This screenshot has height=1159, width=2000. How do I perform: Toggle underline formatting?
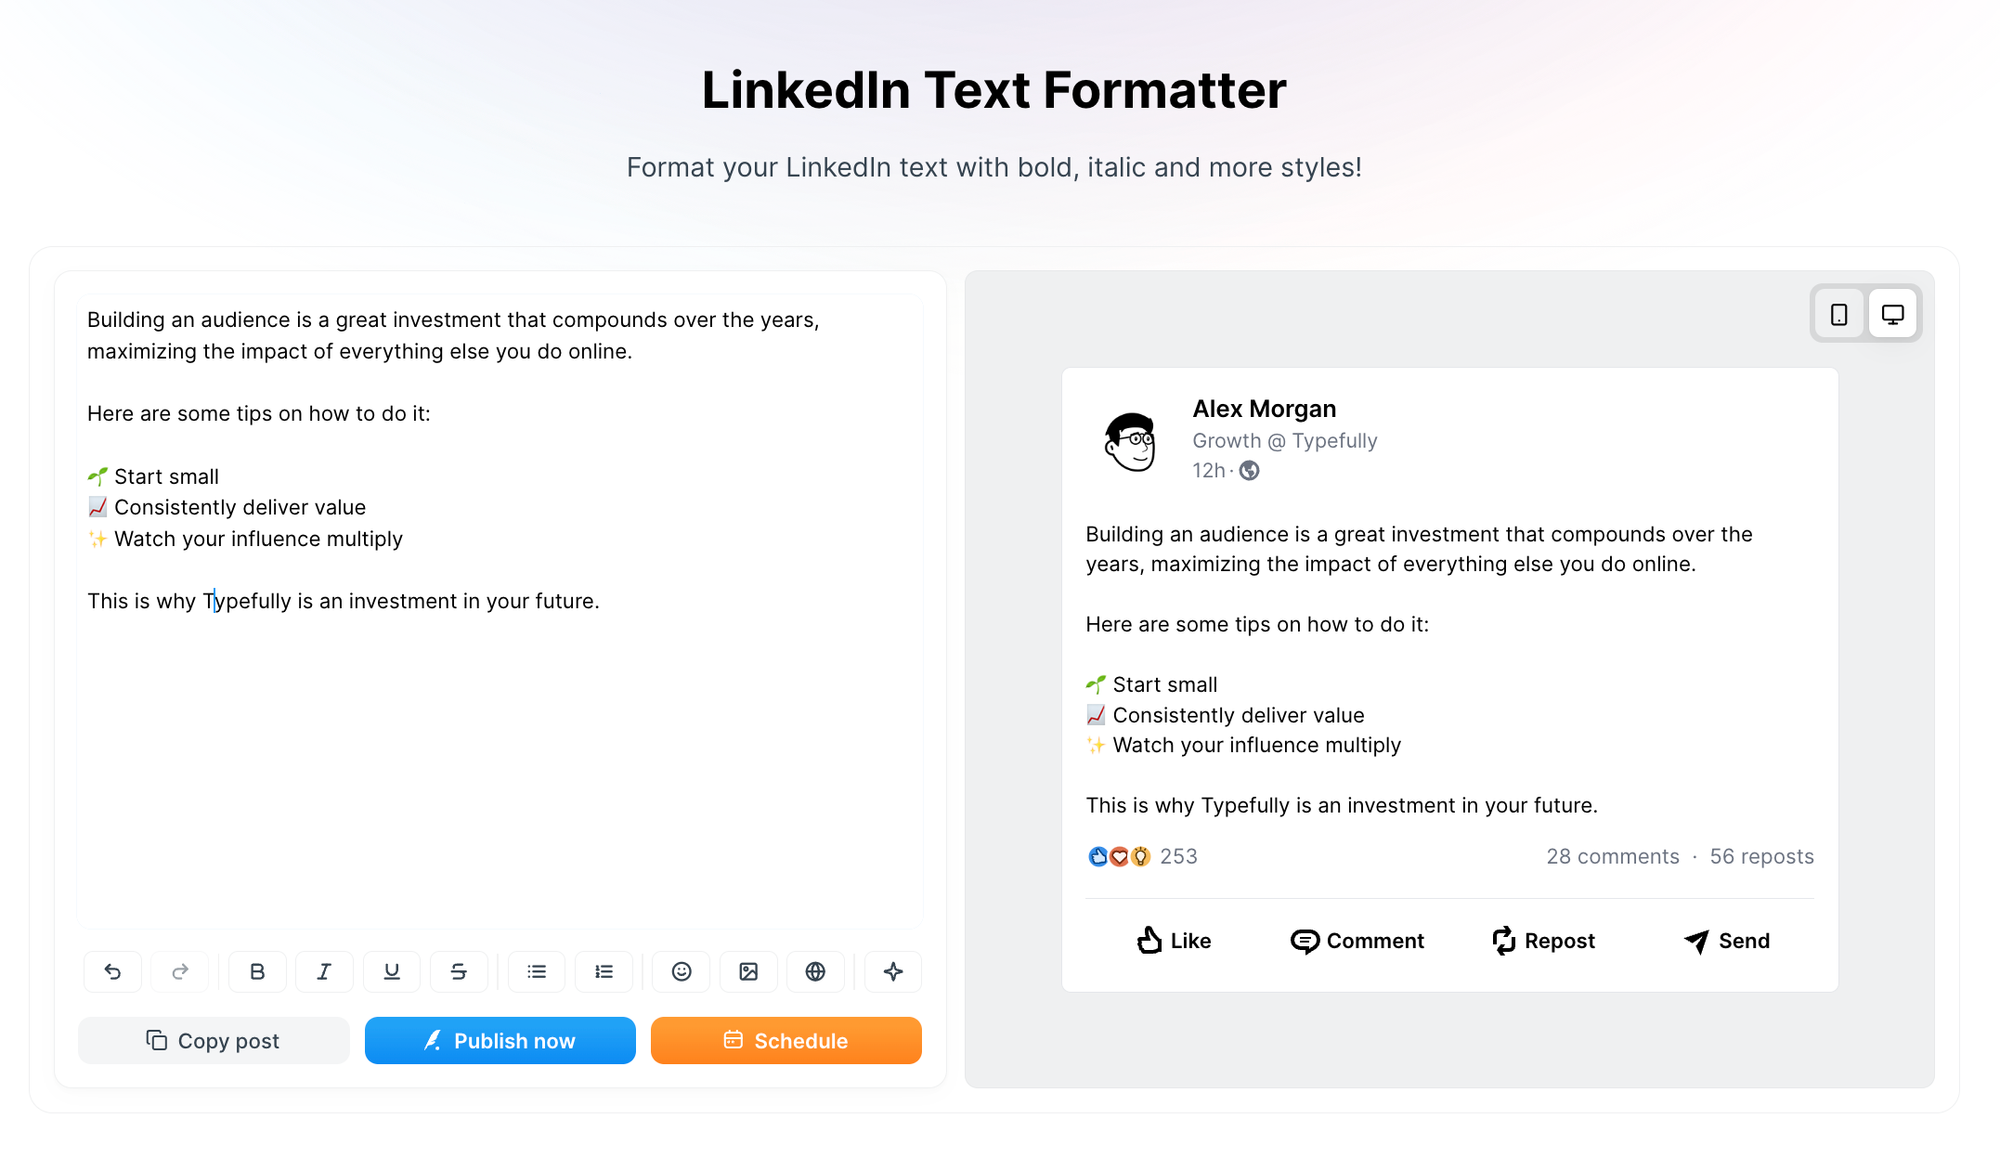click(392, 971)
